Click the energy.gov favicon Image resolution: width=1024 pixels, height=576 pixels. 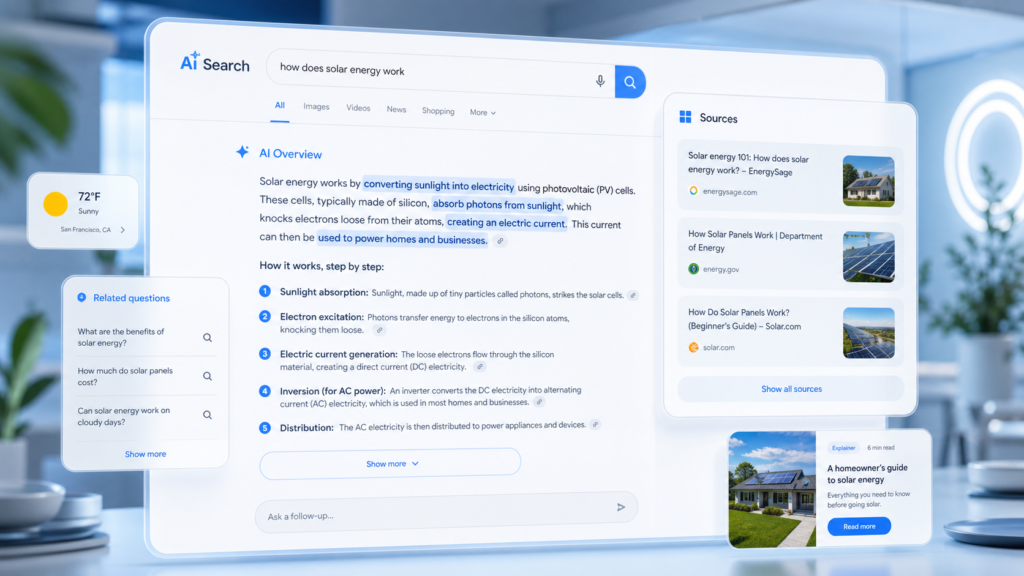[694, 268]
